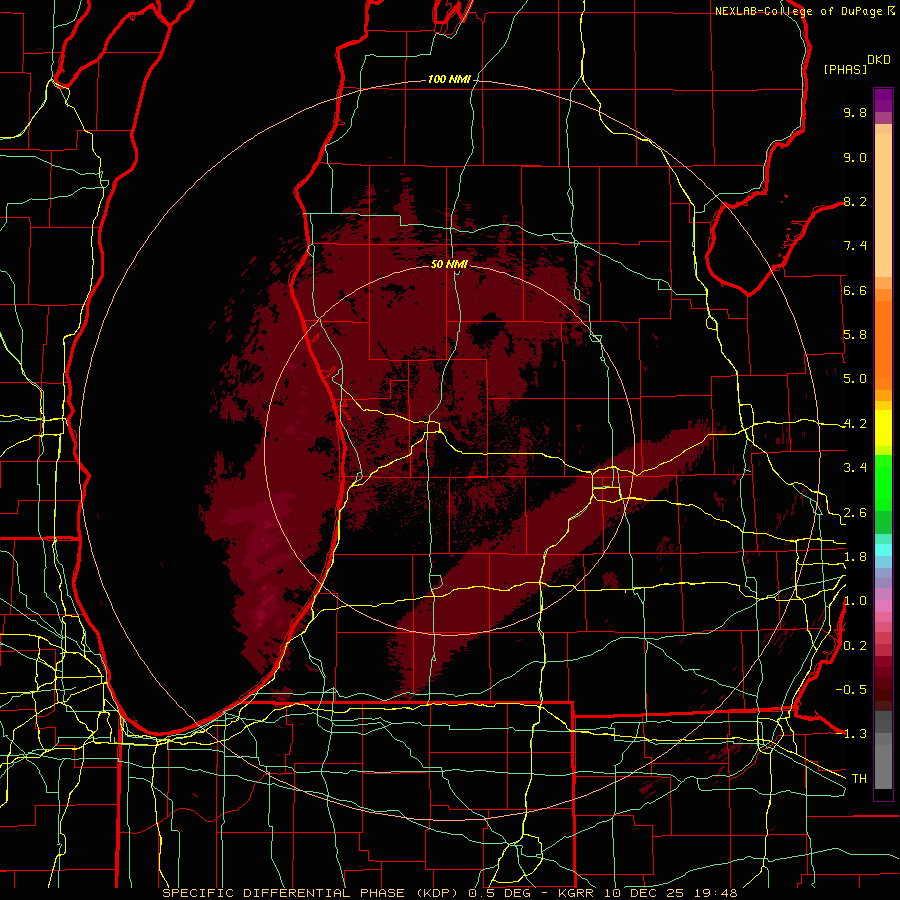Viewport: 900px width, 900px height.
Task: Click the Specific Differential Phase caption at the bottom
Action: 449,893
